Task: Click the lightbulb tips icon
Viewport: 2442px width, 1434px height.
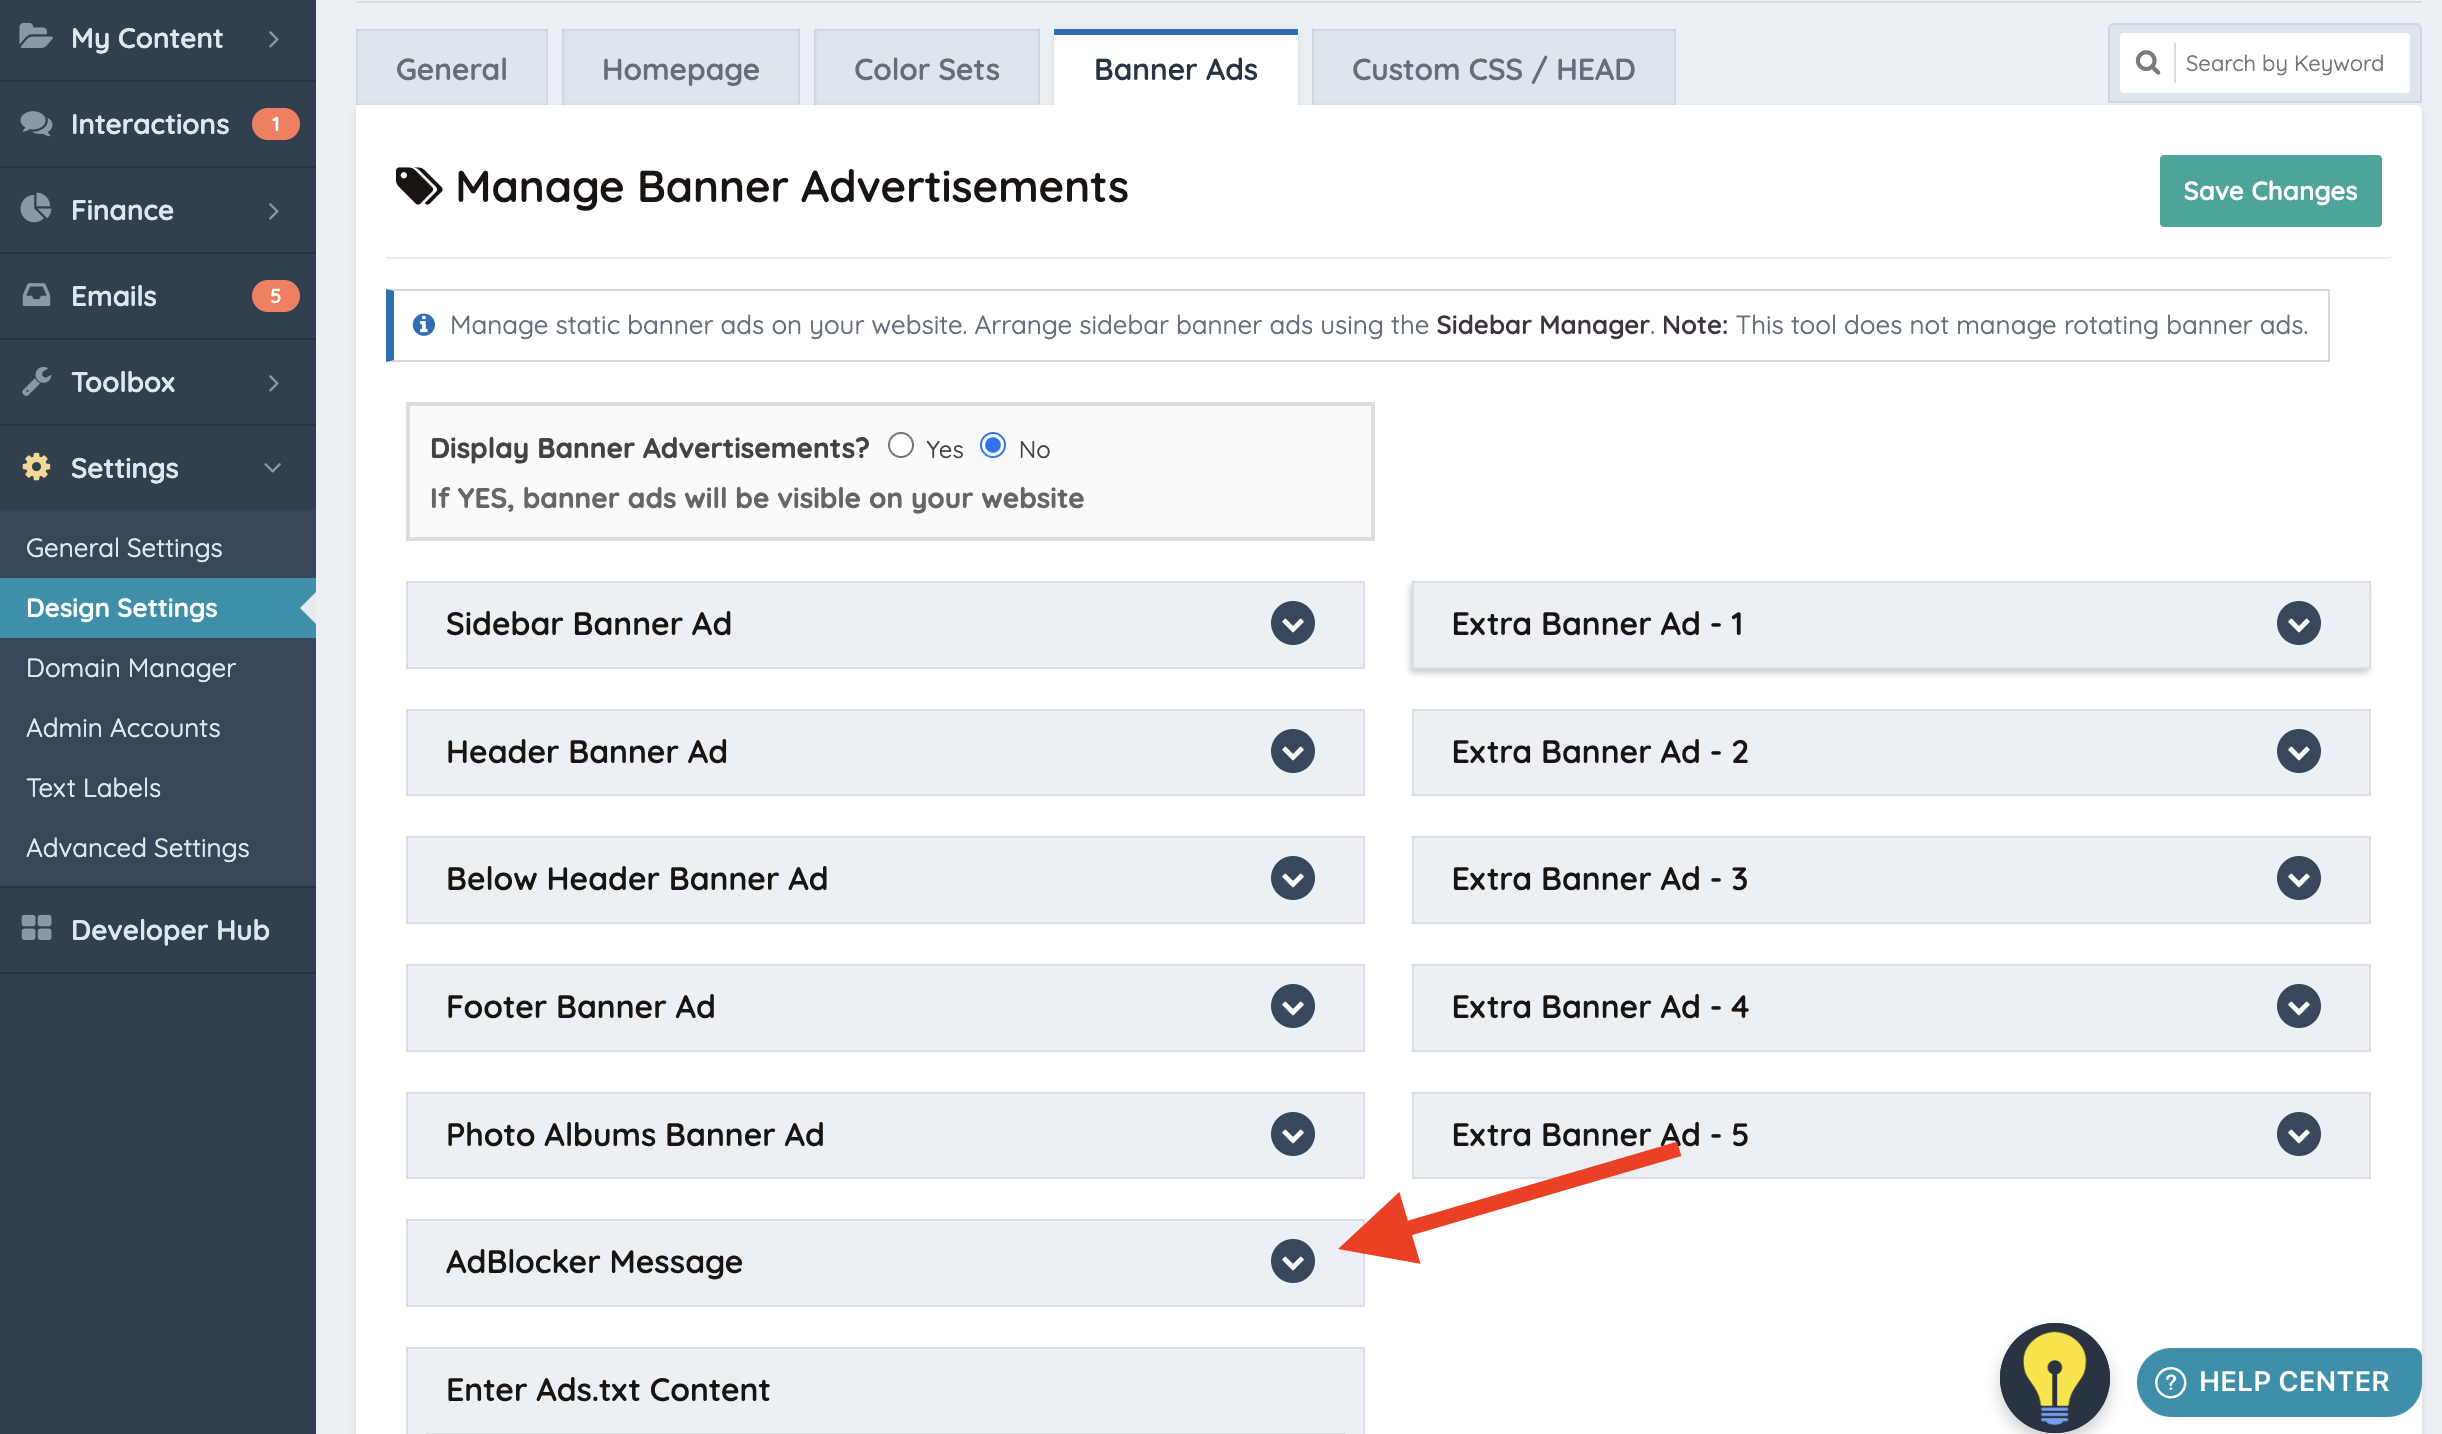Action: coord(2053,1377)
